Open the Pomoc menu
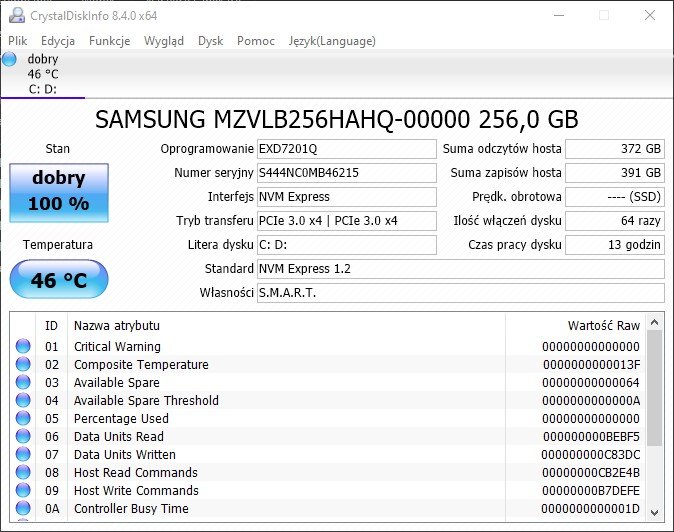The height and width of the screenshot is (532, 674). [x=256, y=41]
